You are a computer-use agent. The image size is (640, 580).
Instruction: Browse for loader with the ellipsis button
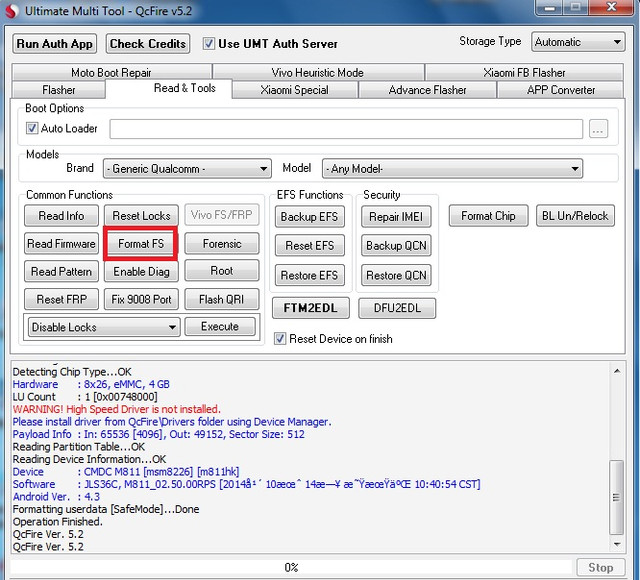click(598, 129)
